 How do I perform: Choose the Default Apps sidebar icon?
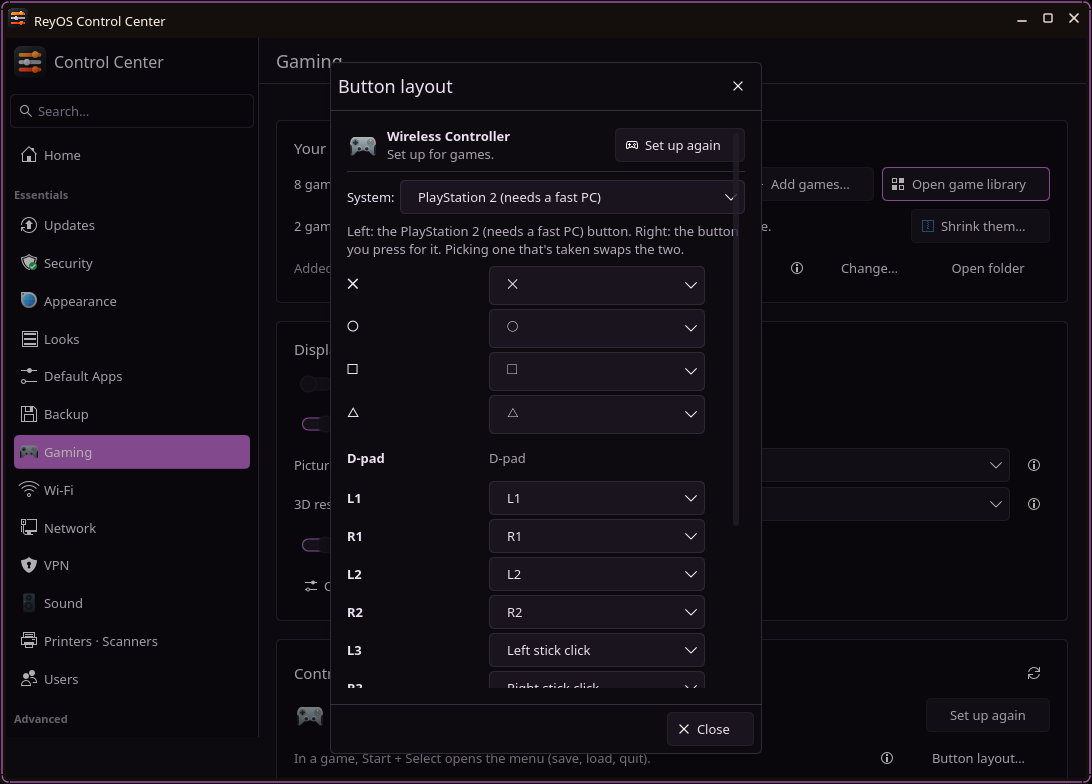pos(29,376)
